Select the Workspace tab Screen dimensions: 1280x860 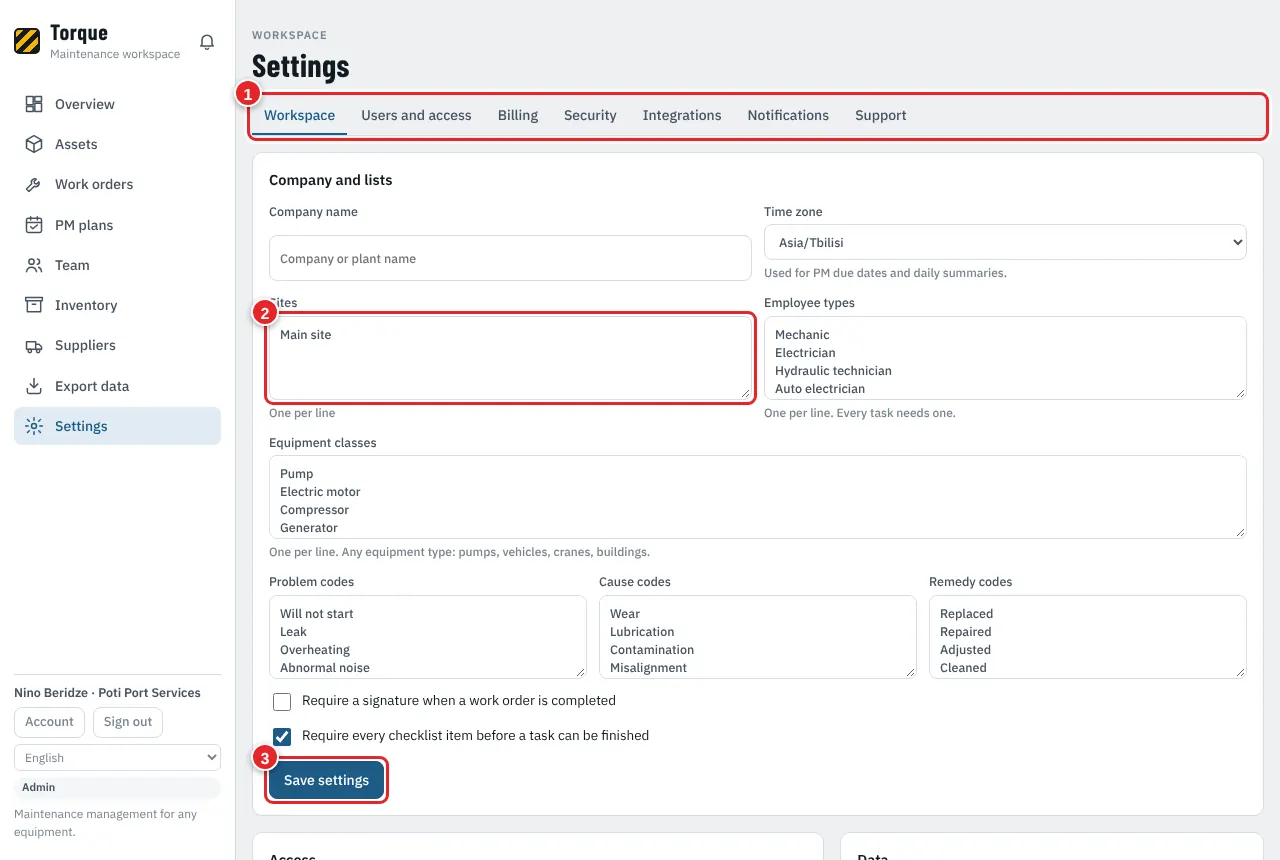299,115
